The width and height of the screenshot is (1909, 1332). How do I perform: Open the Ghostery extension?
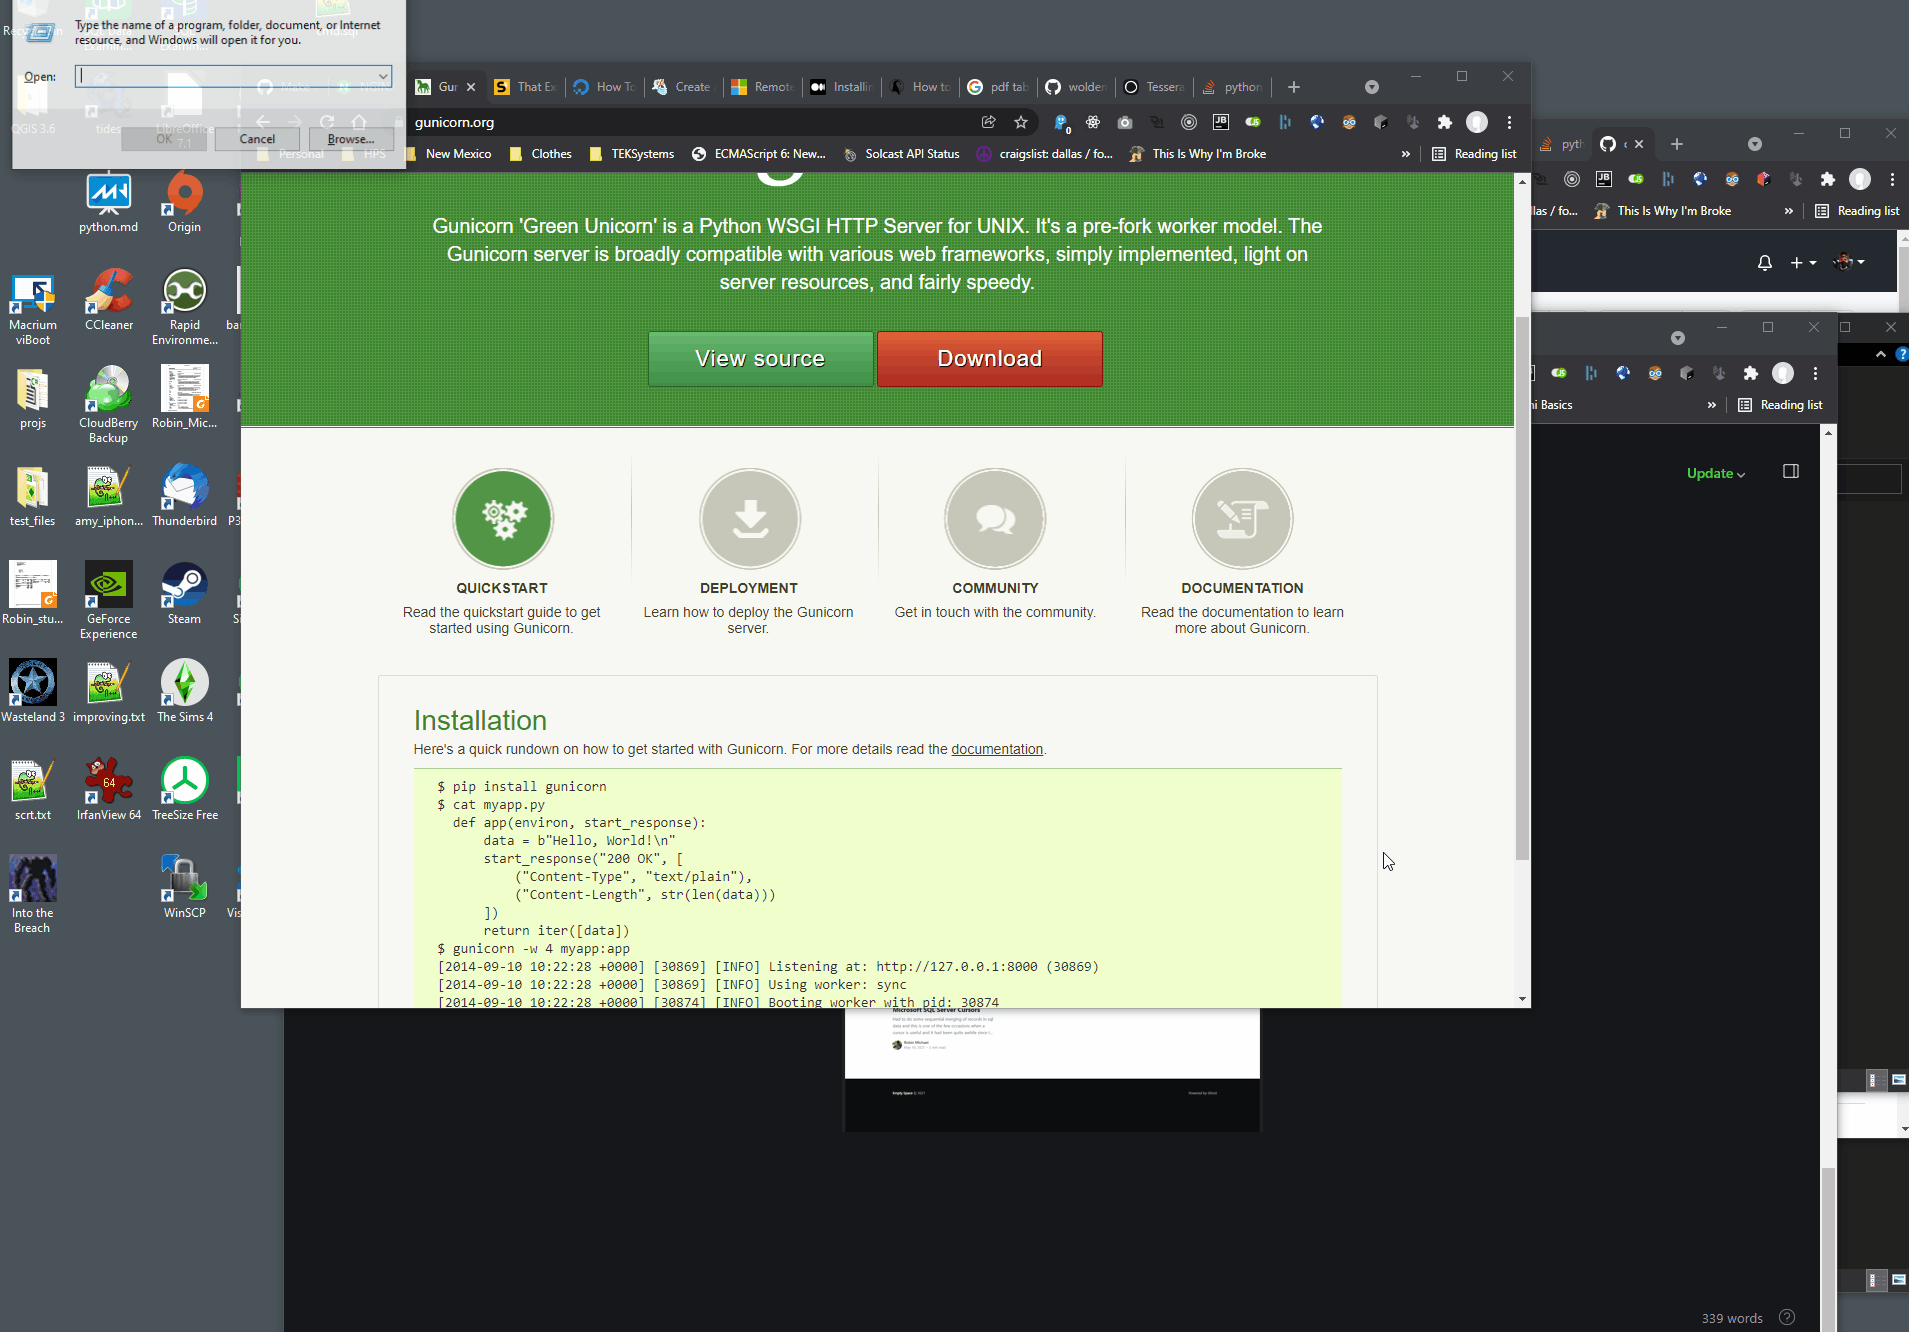pos(1060,122)
